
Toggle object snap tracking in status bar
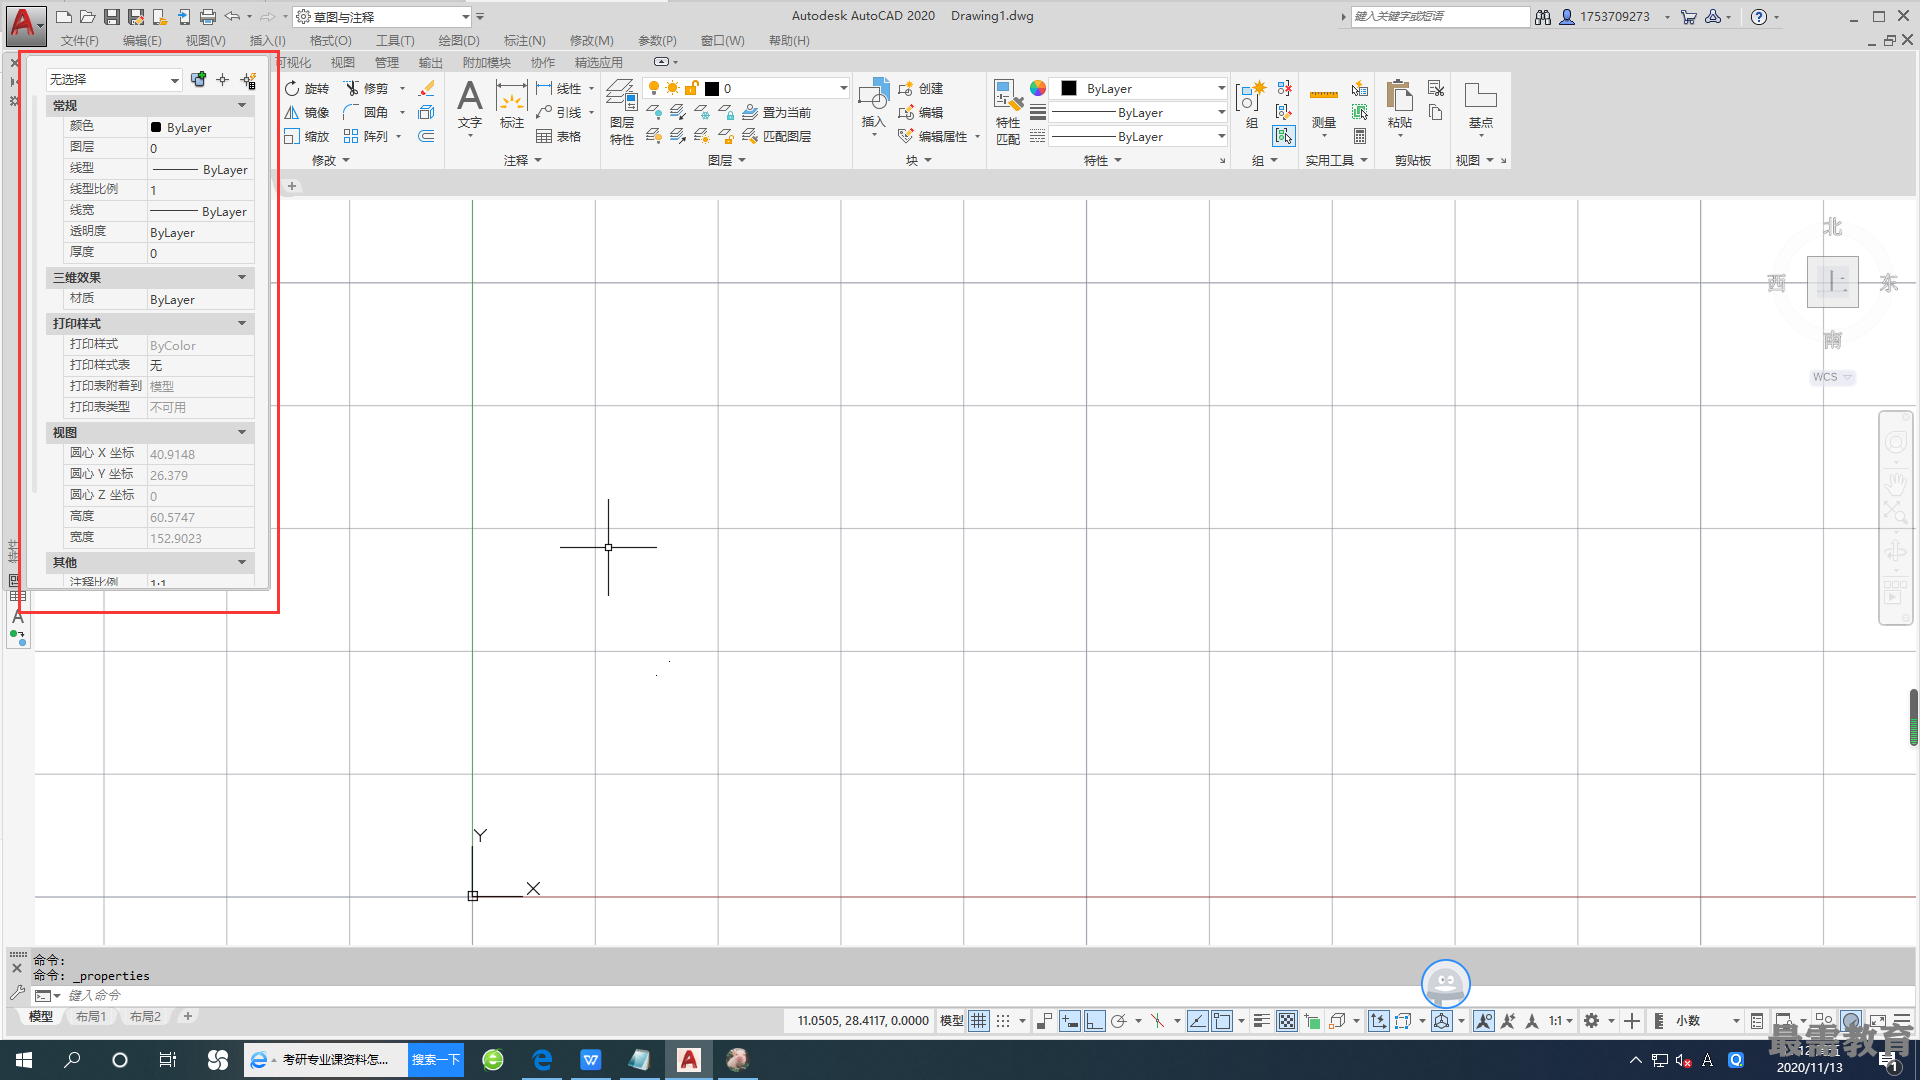coord(1197,1021)
